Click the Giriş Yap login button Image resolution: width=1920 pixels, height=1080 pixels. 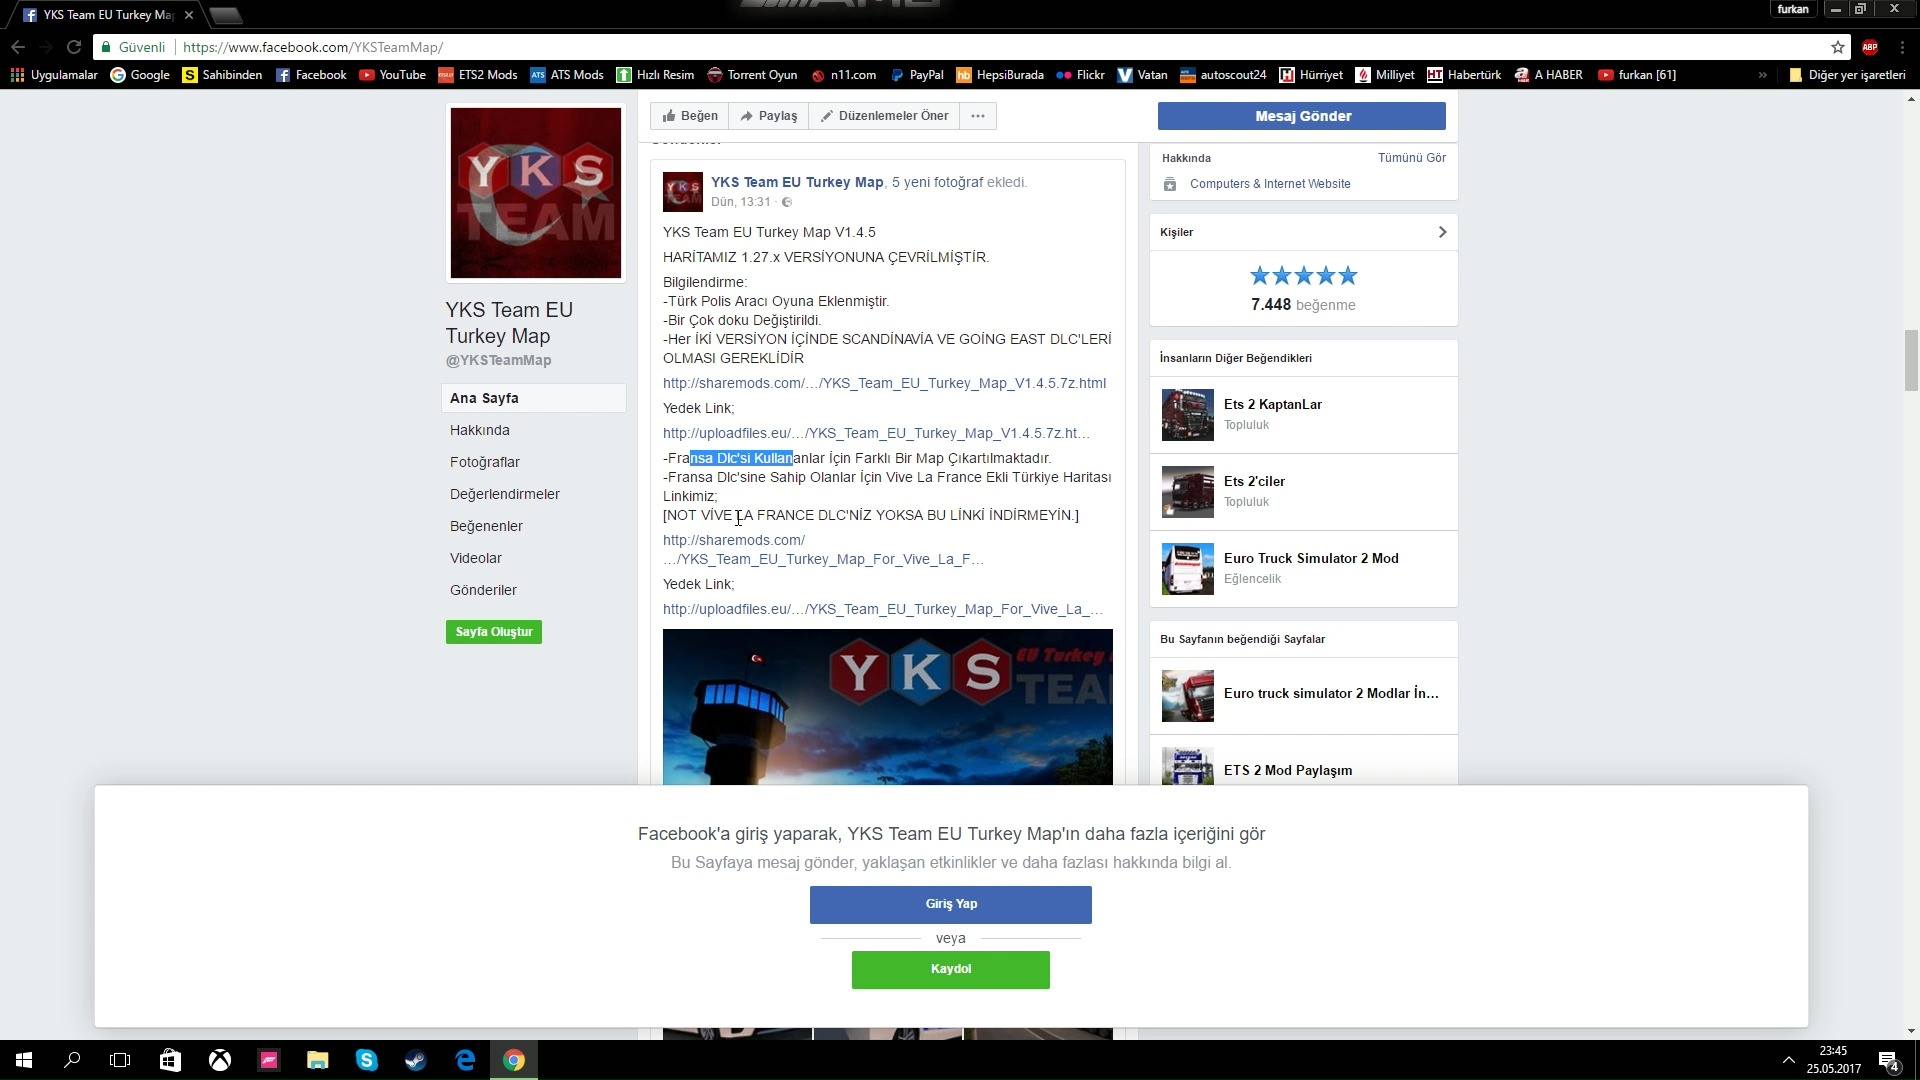point(951,904)
